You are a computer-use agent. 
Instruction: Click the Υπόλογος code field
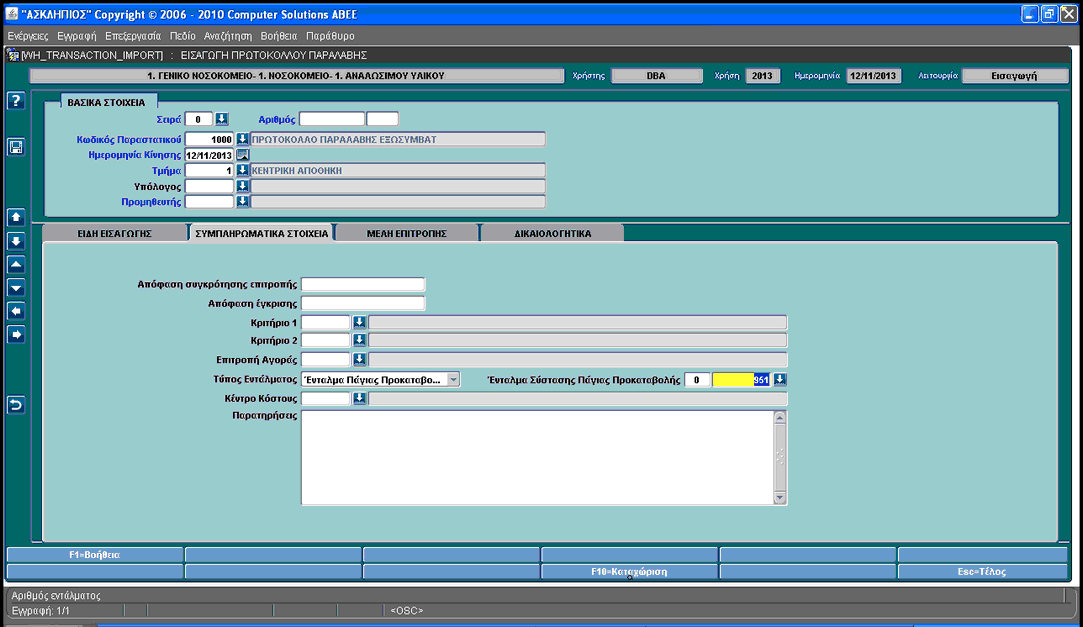pyautogui.click(x=209, y=186)
